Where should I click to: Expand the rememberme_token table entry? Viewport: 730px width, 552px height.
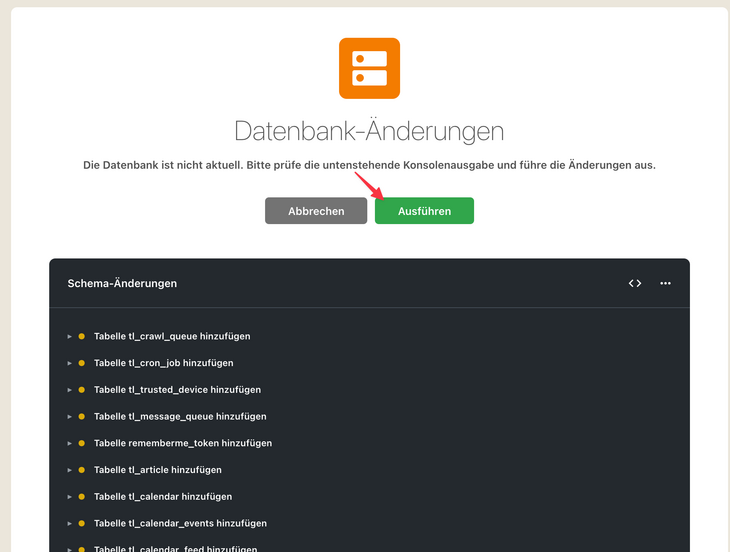pos(69,443)
